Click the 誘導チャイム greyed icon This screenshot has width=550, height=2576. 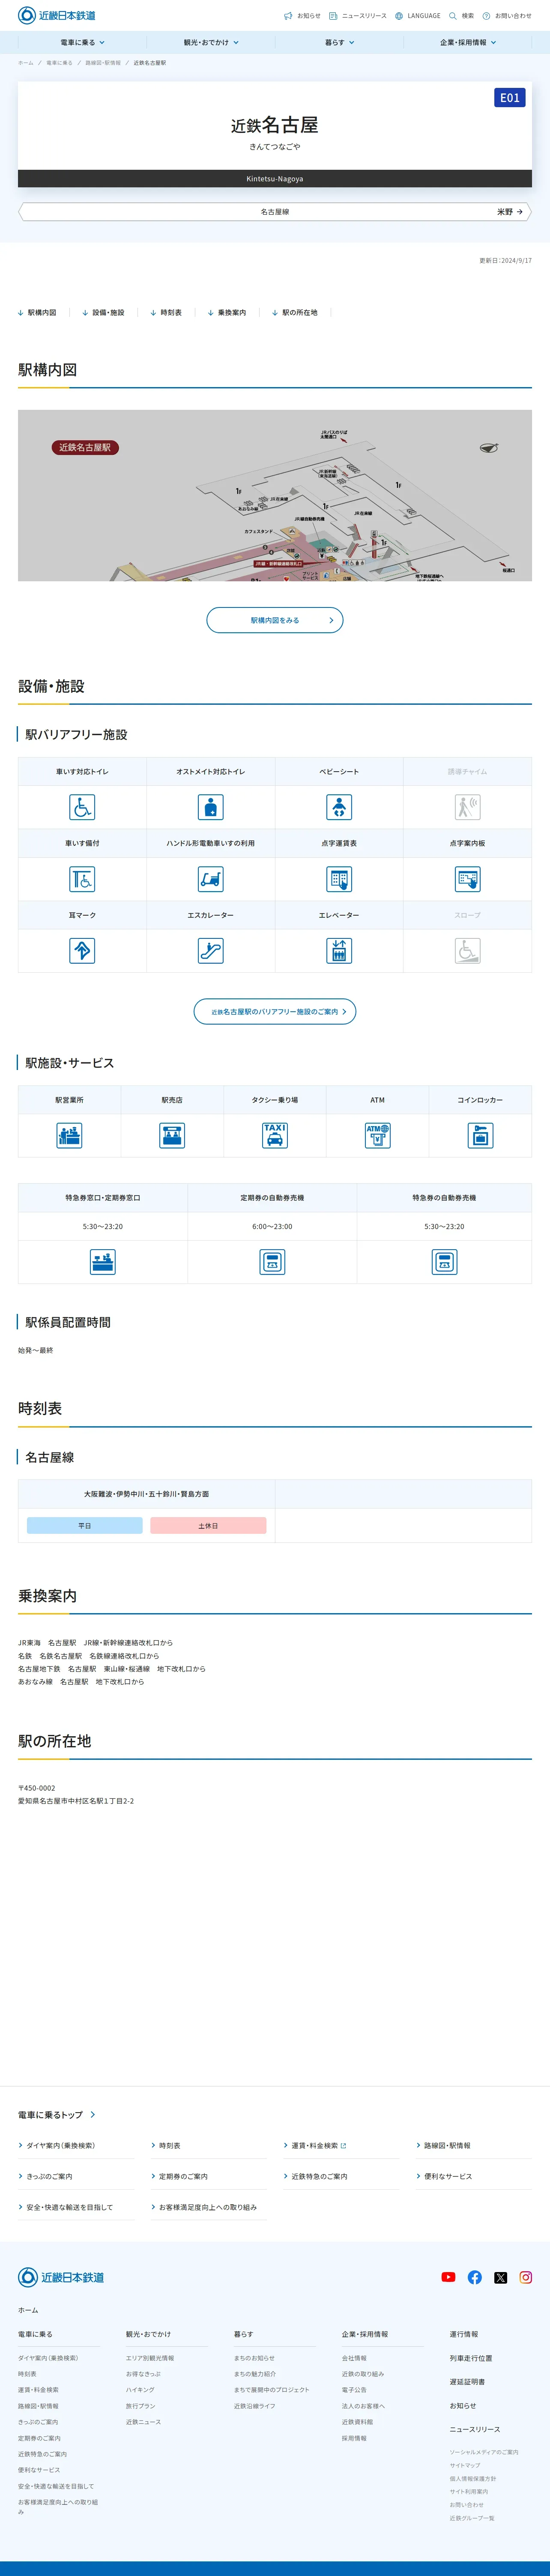click(x=468, y=807)
